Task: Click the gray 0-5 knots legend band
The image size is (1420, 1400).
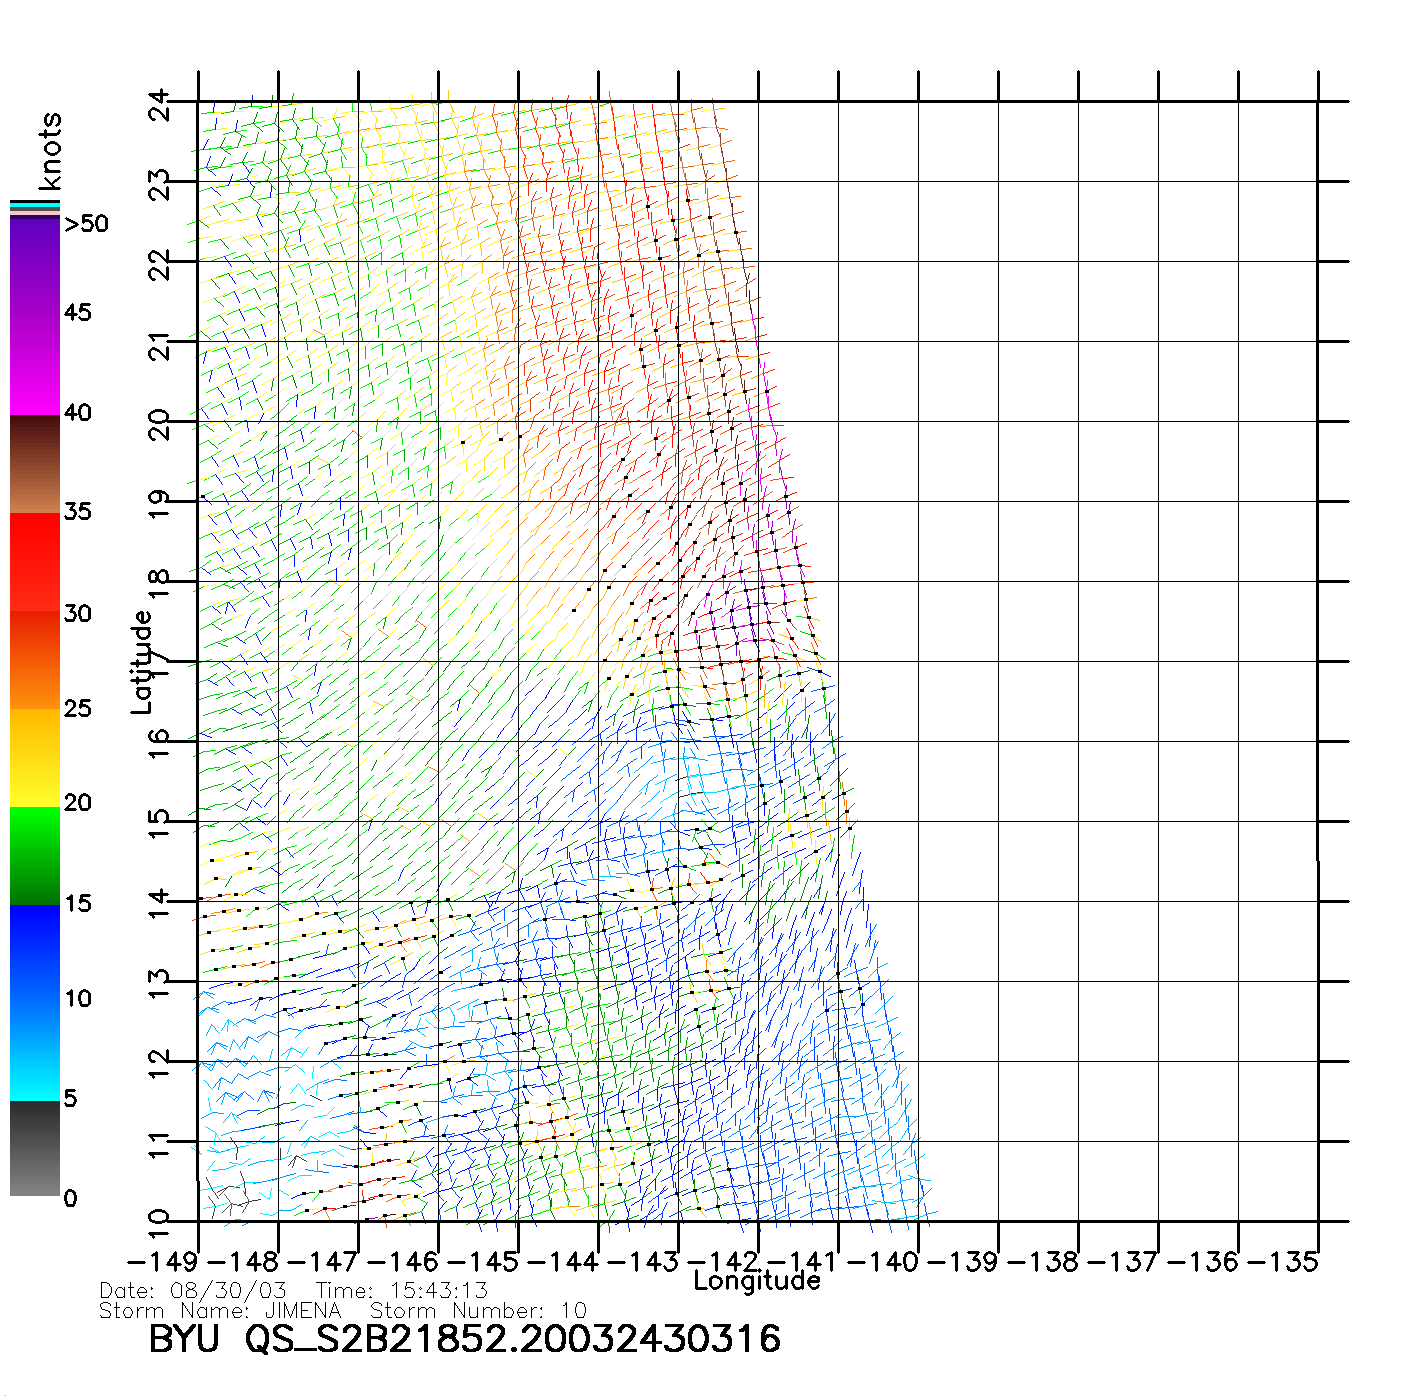Action: (x=35, y=1148)
